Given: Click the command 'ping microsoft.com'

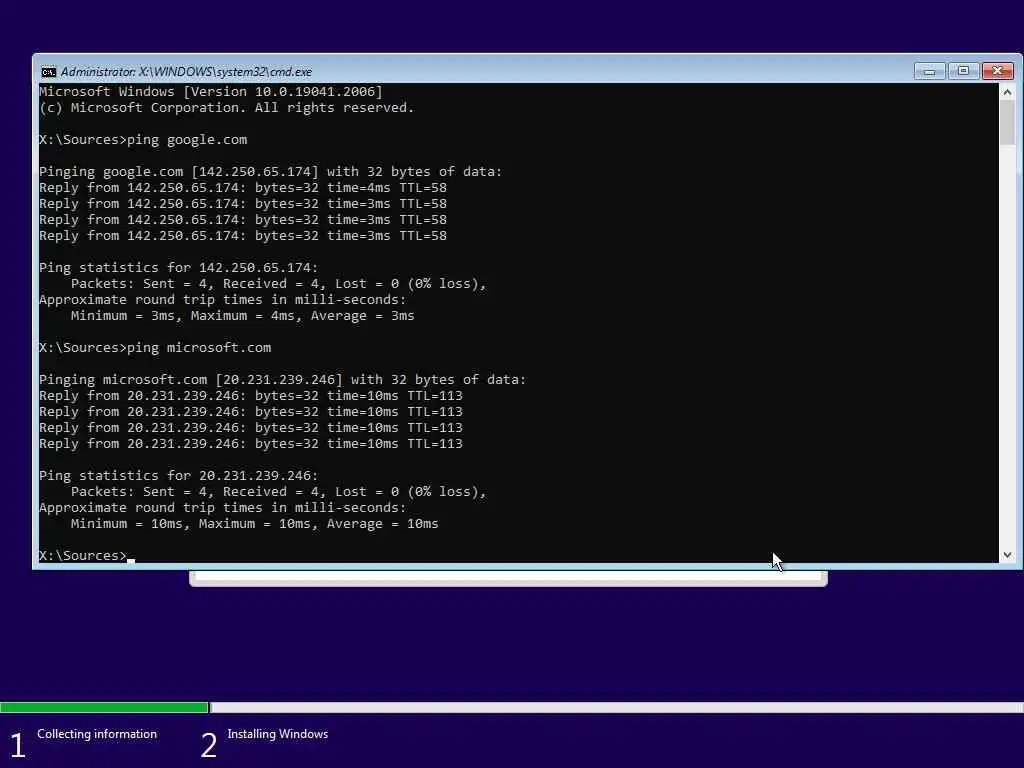Looking at the screenshot, I should coord(199,347).
